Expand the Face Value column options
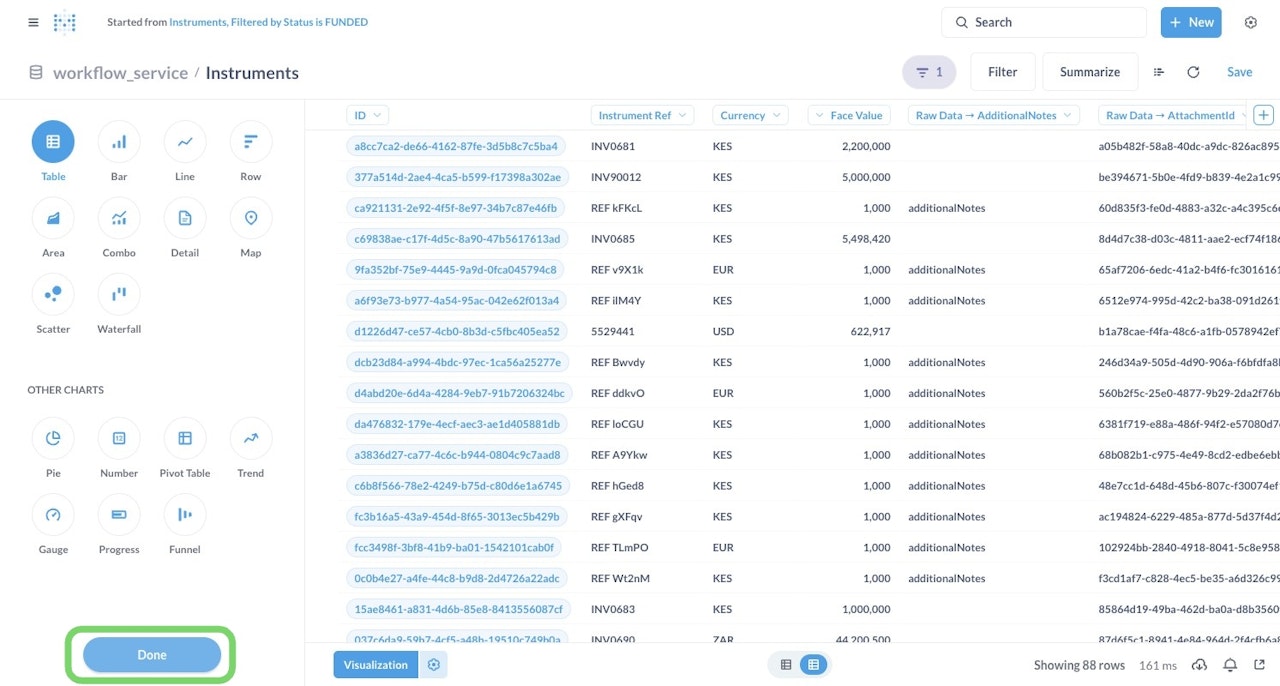1280x686 pixels. 849,115
